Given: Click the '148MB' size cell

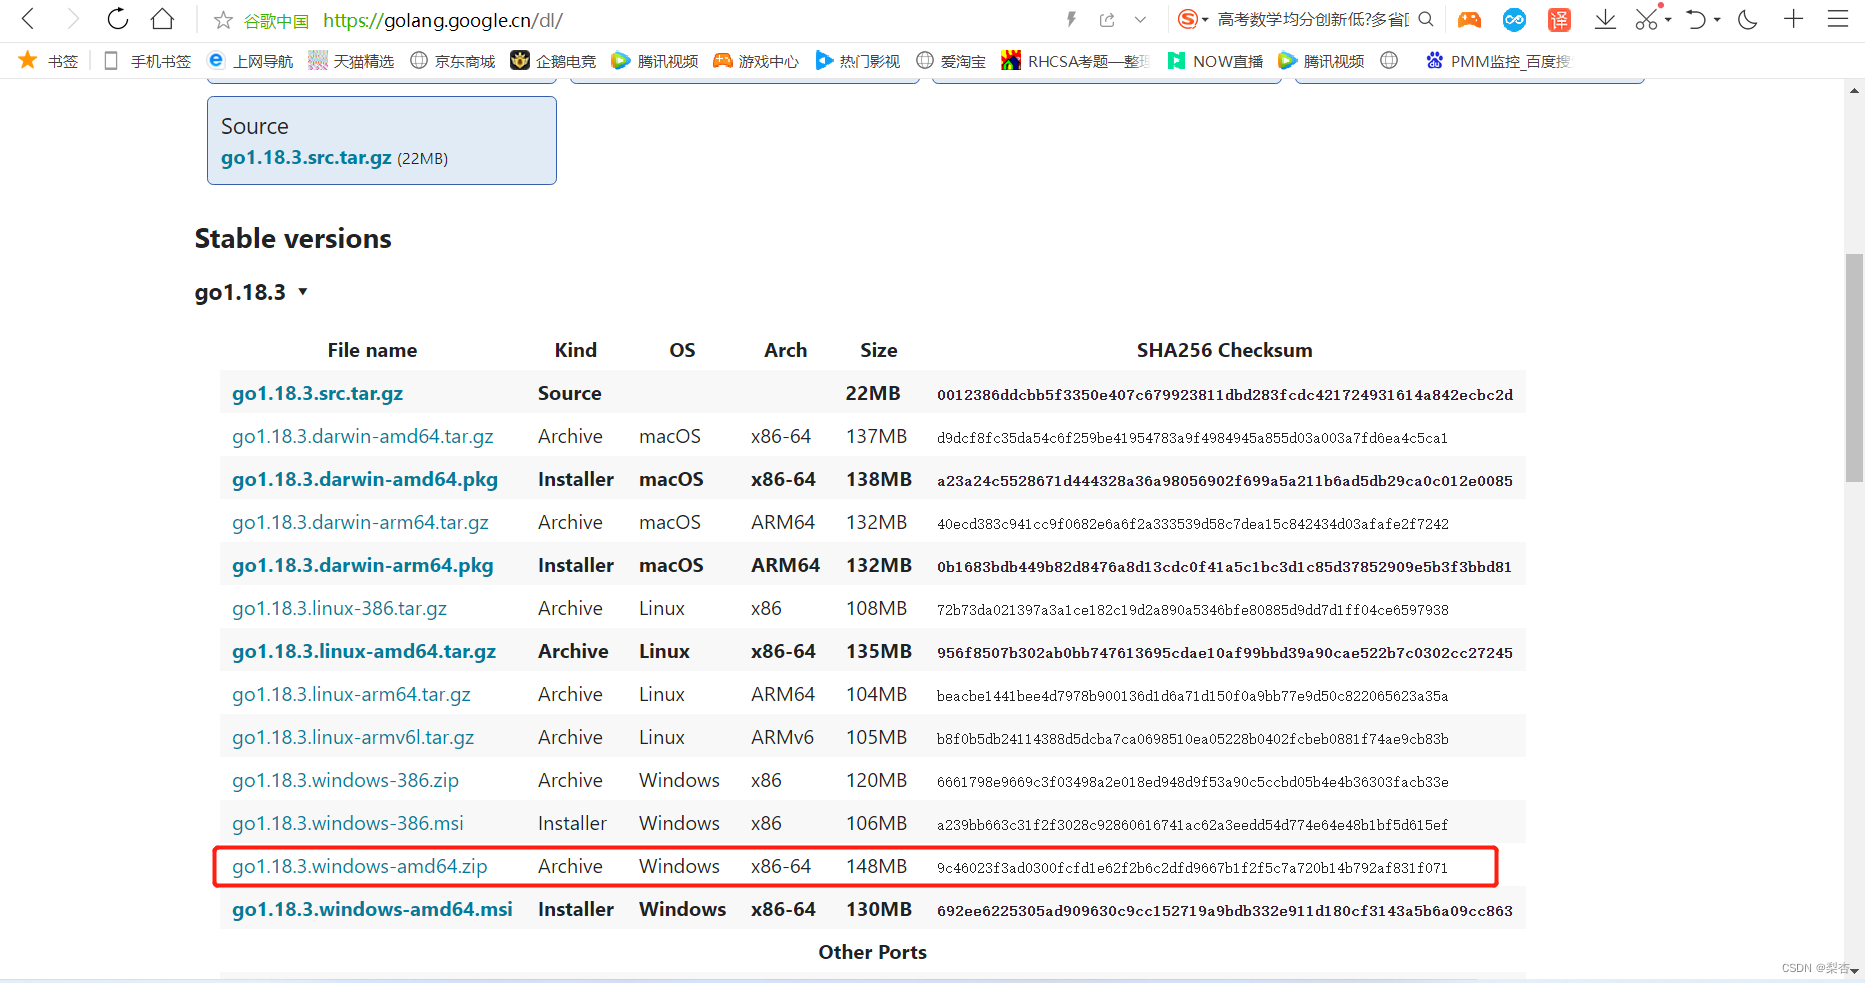Looking at the screenshot, I should coord(876,867).
